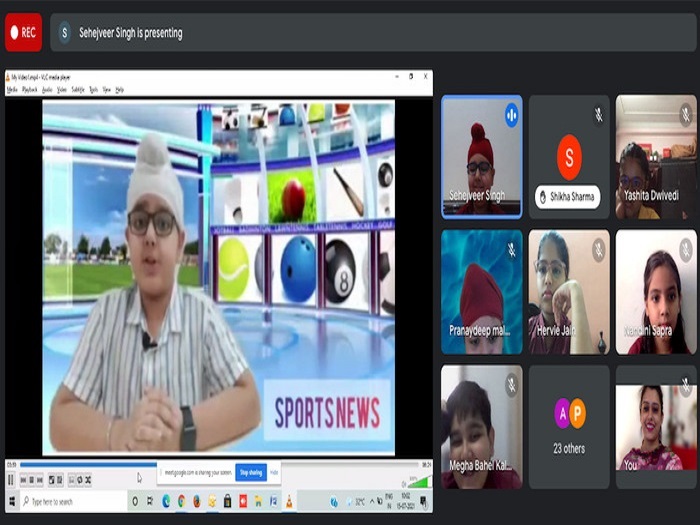
Task: Click the Shikha Sharma name label
Action: (568, 196)
